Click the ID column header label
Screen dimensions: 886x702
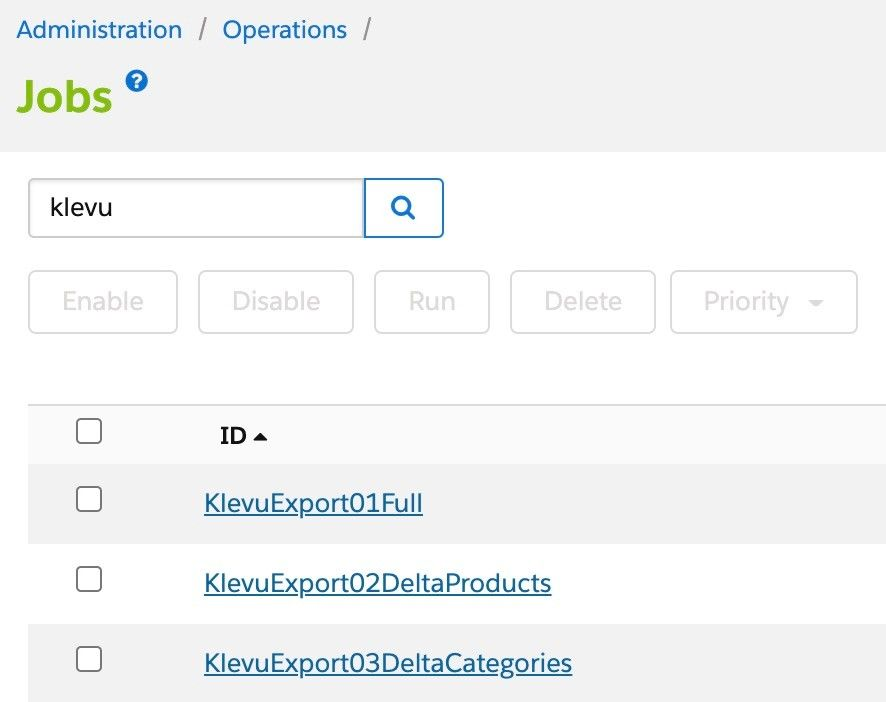coord(233,436)
